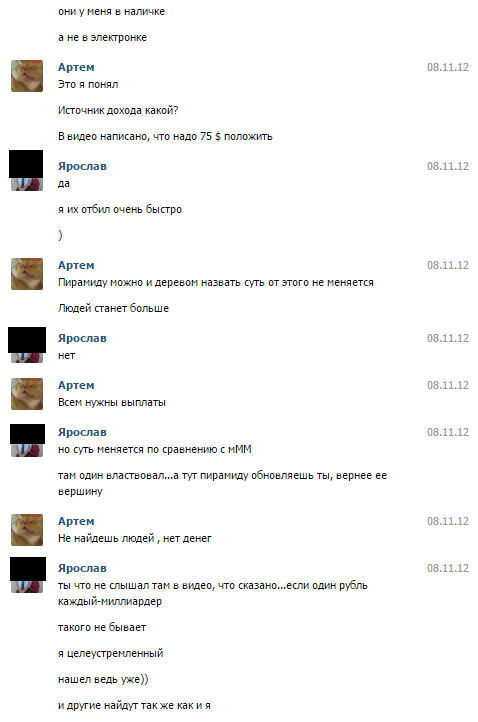This screenshot has height=722, width=478.
Task: Select the timestamp of the "Пирамиду можно" message
Action: click(x=448, y=265)
